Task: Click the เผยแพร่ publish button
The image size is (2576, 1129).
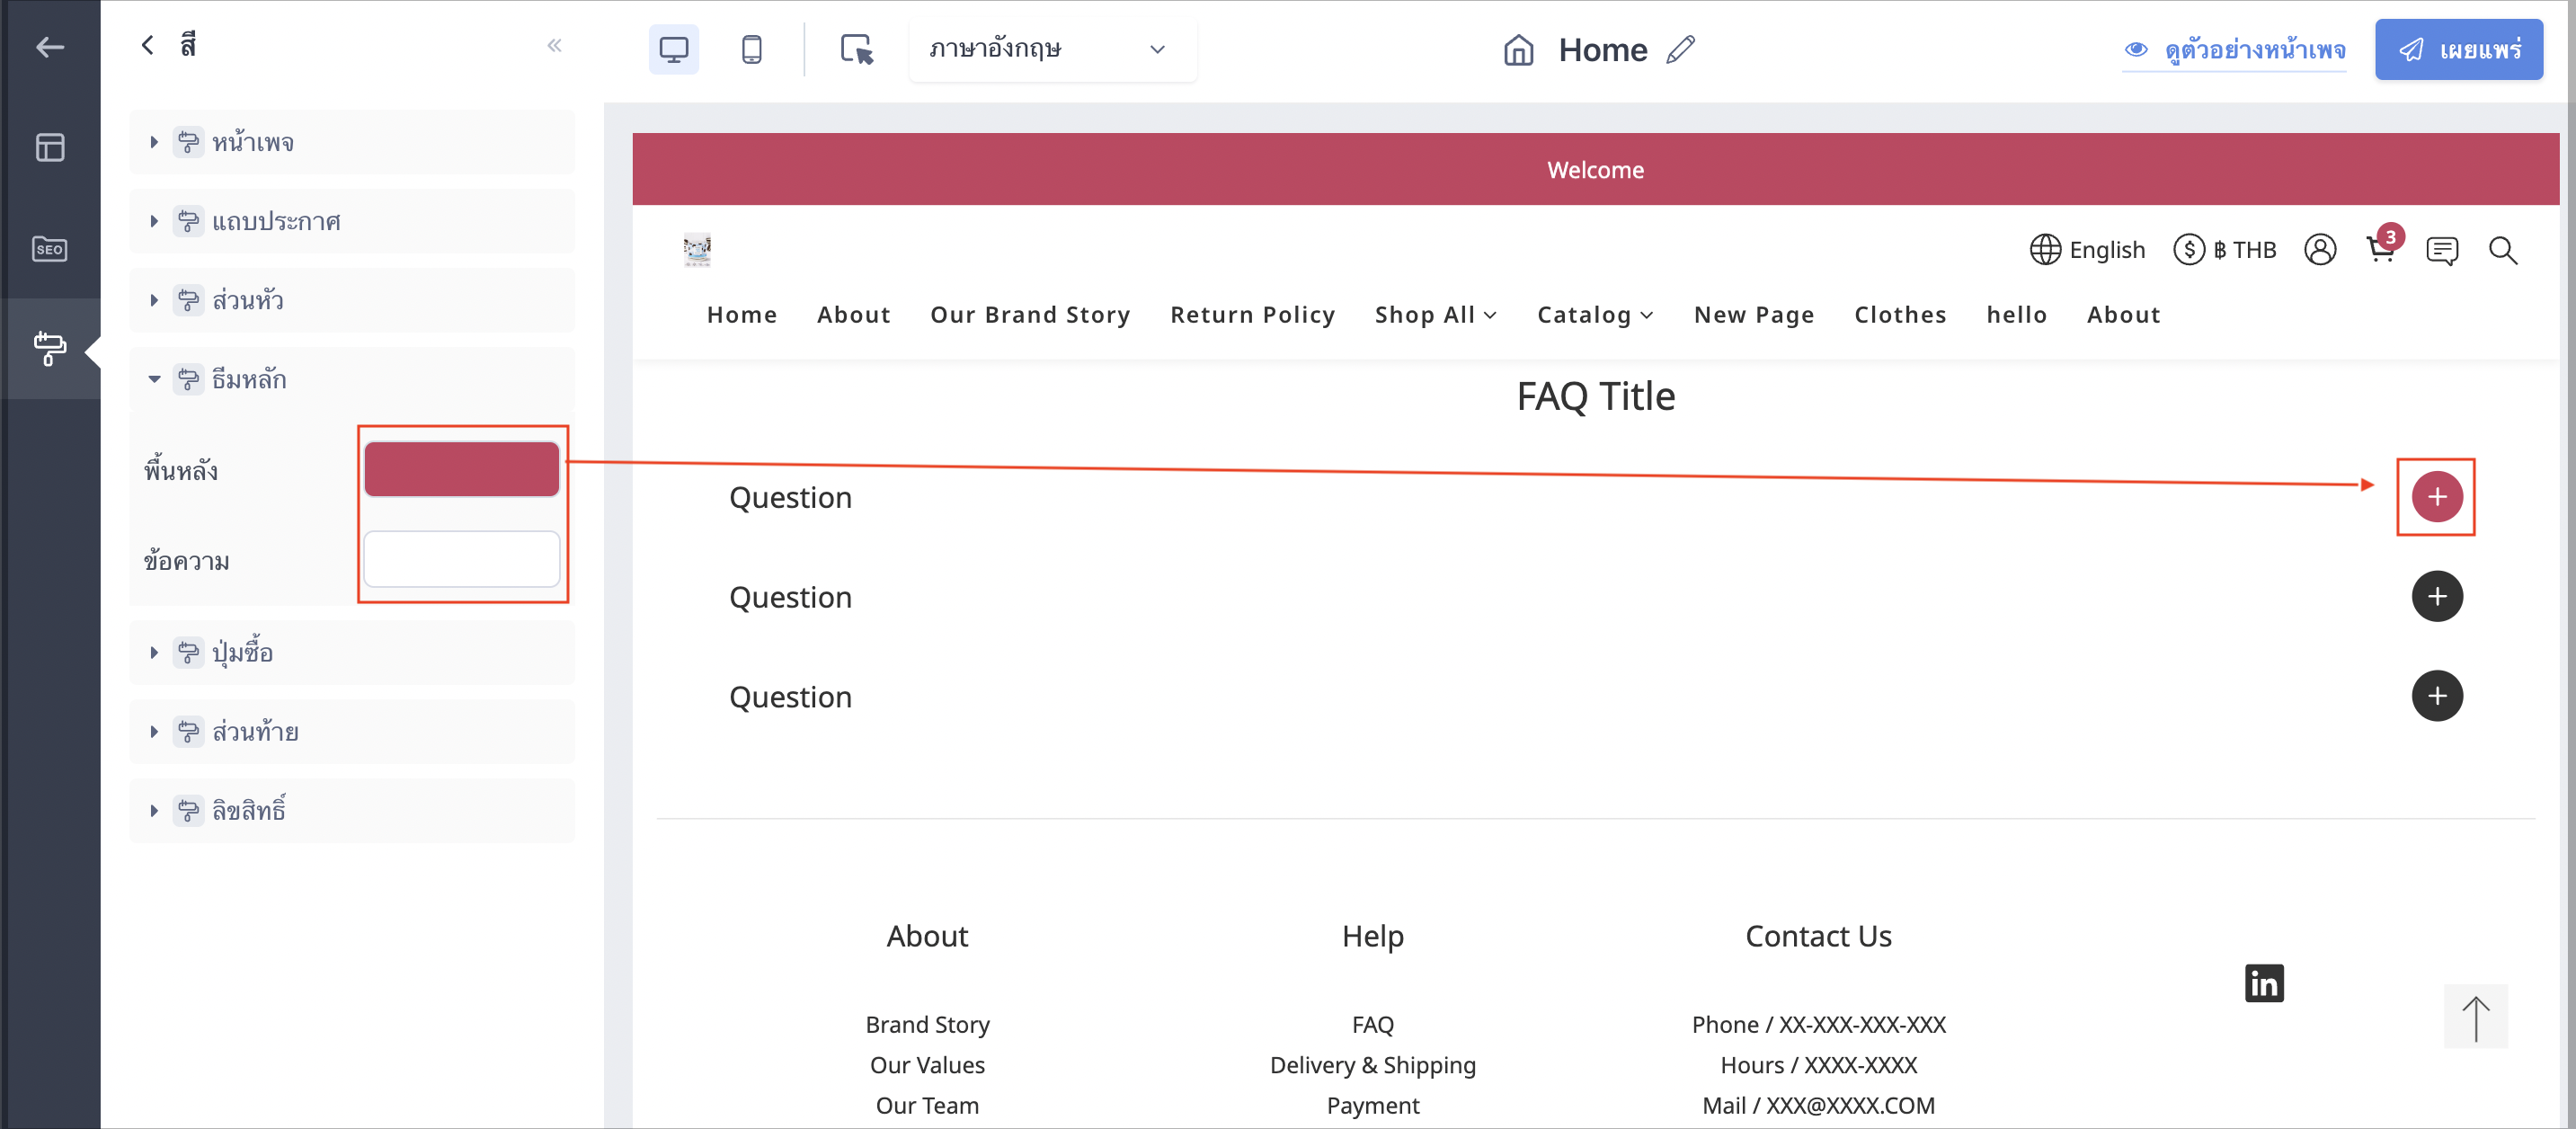Action: [x=2458, y=49]
